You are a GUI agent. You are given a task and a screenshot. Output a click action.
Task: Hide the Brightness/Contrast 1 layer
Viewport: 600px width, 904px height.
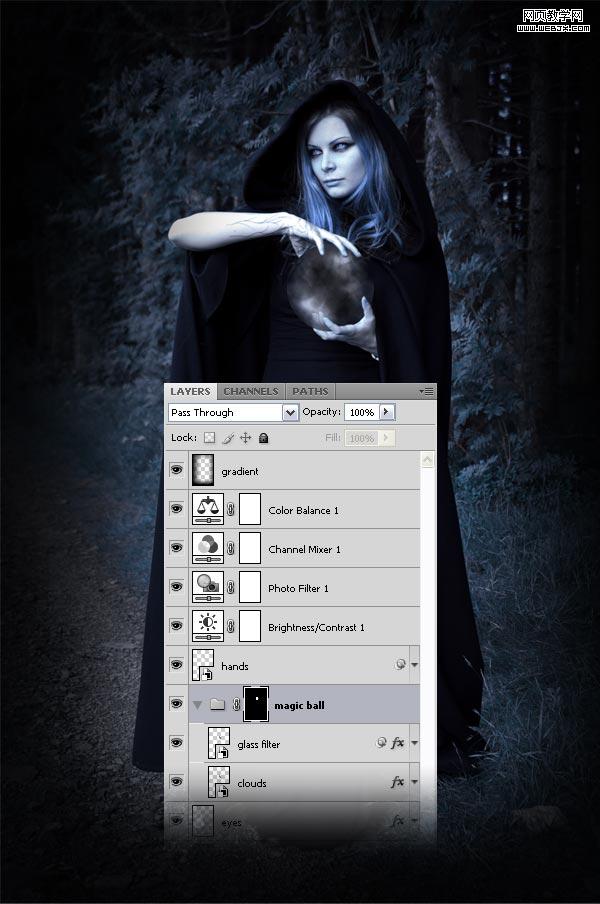(x=176, y=626)
